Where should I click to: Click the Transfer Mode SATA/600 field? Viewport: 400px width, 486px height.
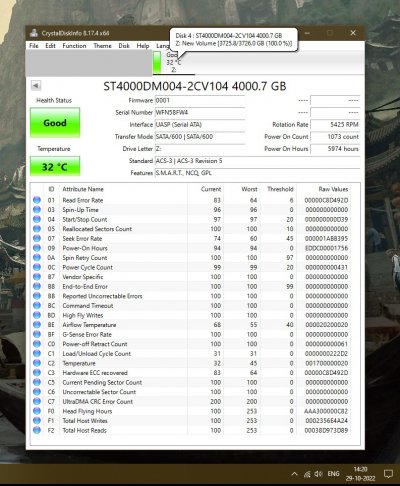[x=200, y=137]
